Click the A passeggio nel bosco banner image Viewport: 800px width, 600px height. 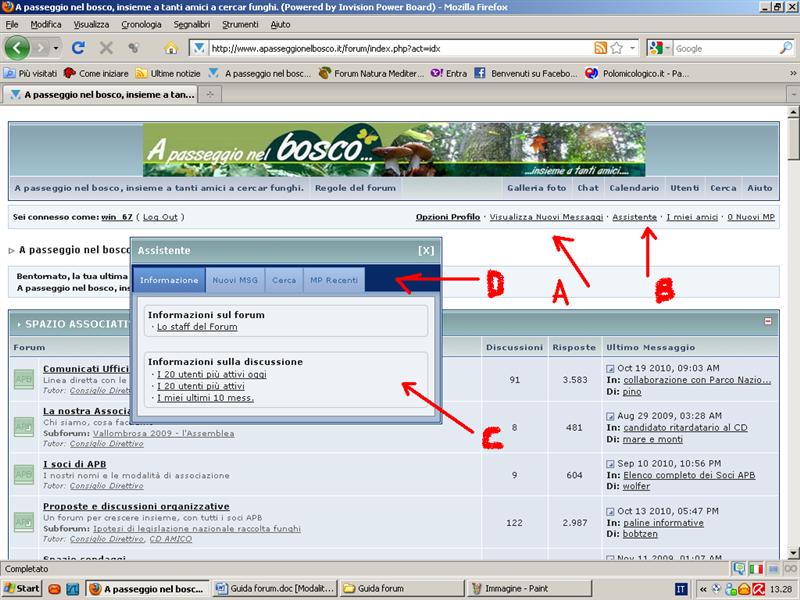[x=394, y=149]
